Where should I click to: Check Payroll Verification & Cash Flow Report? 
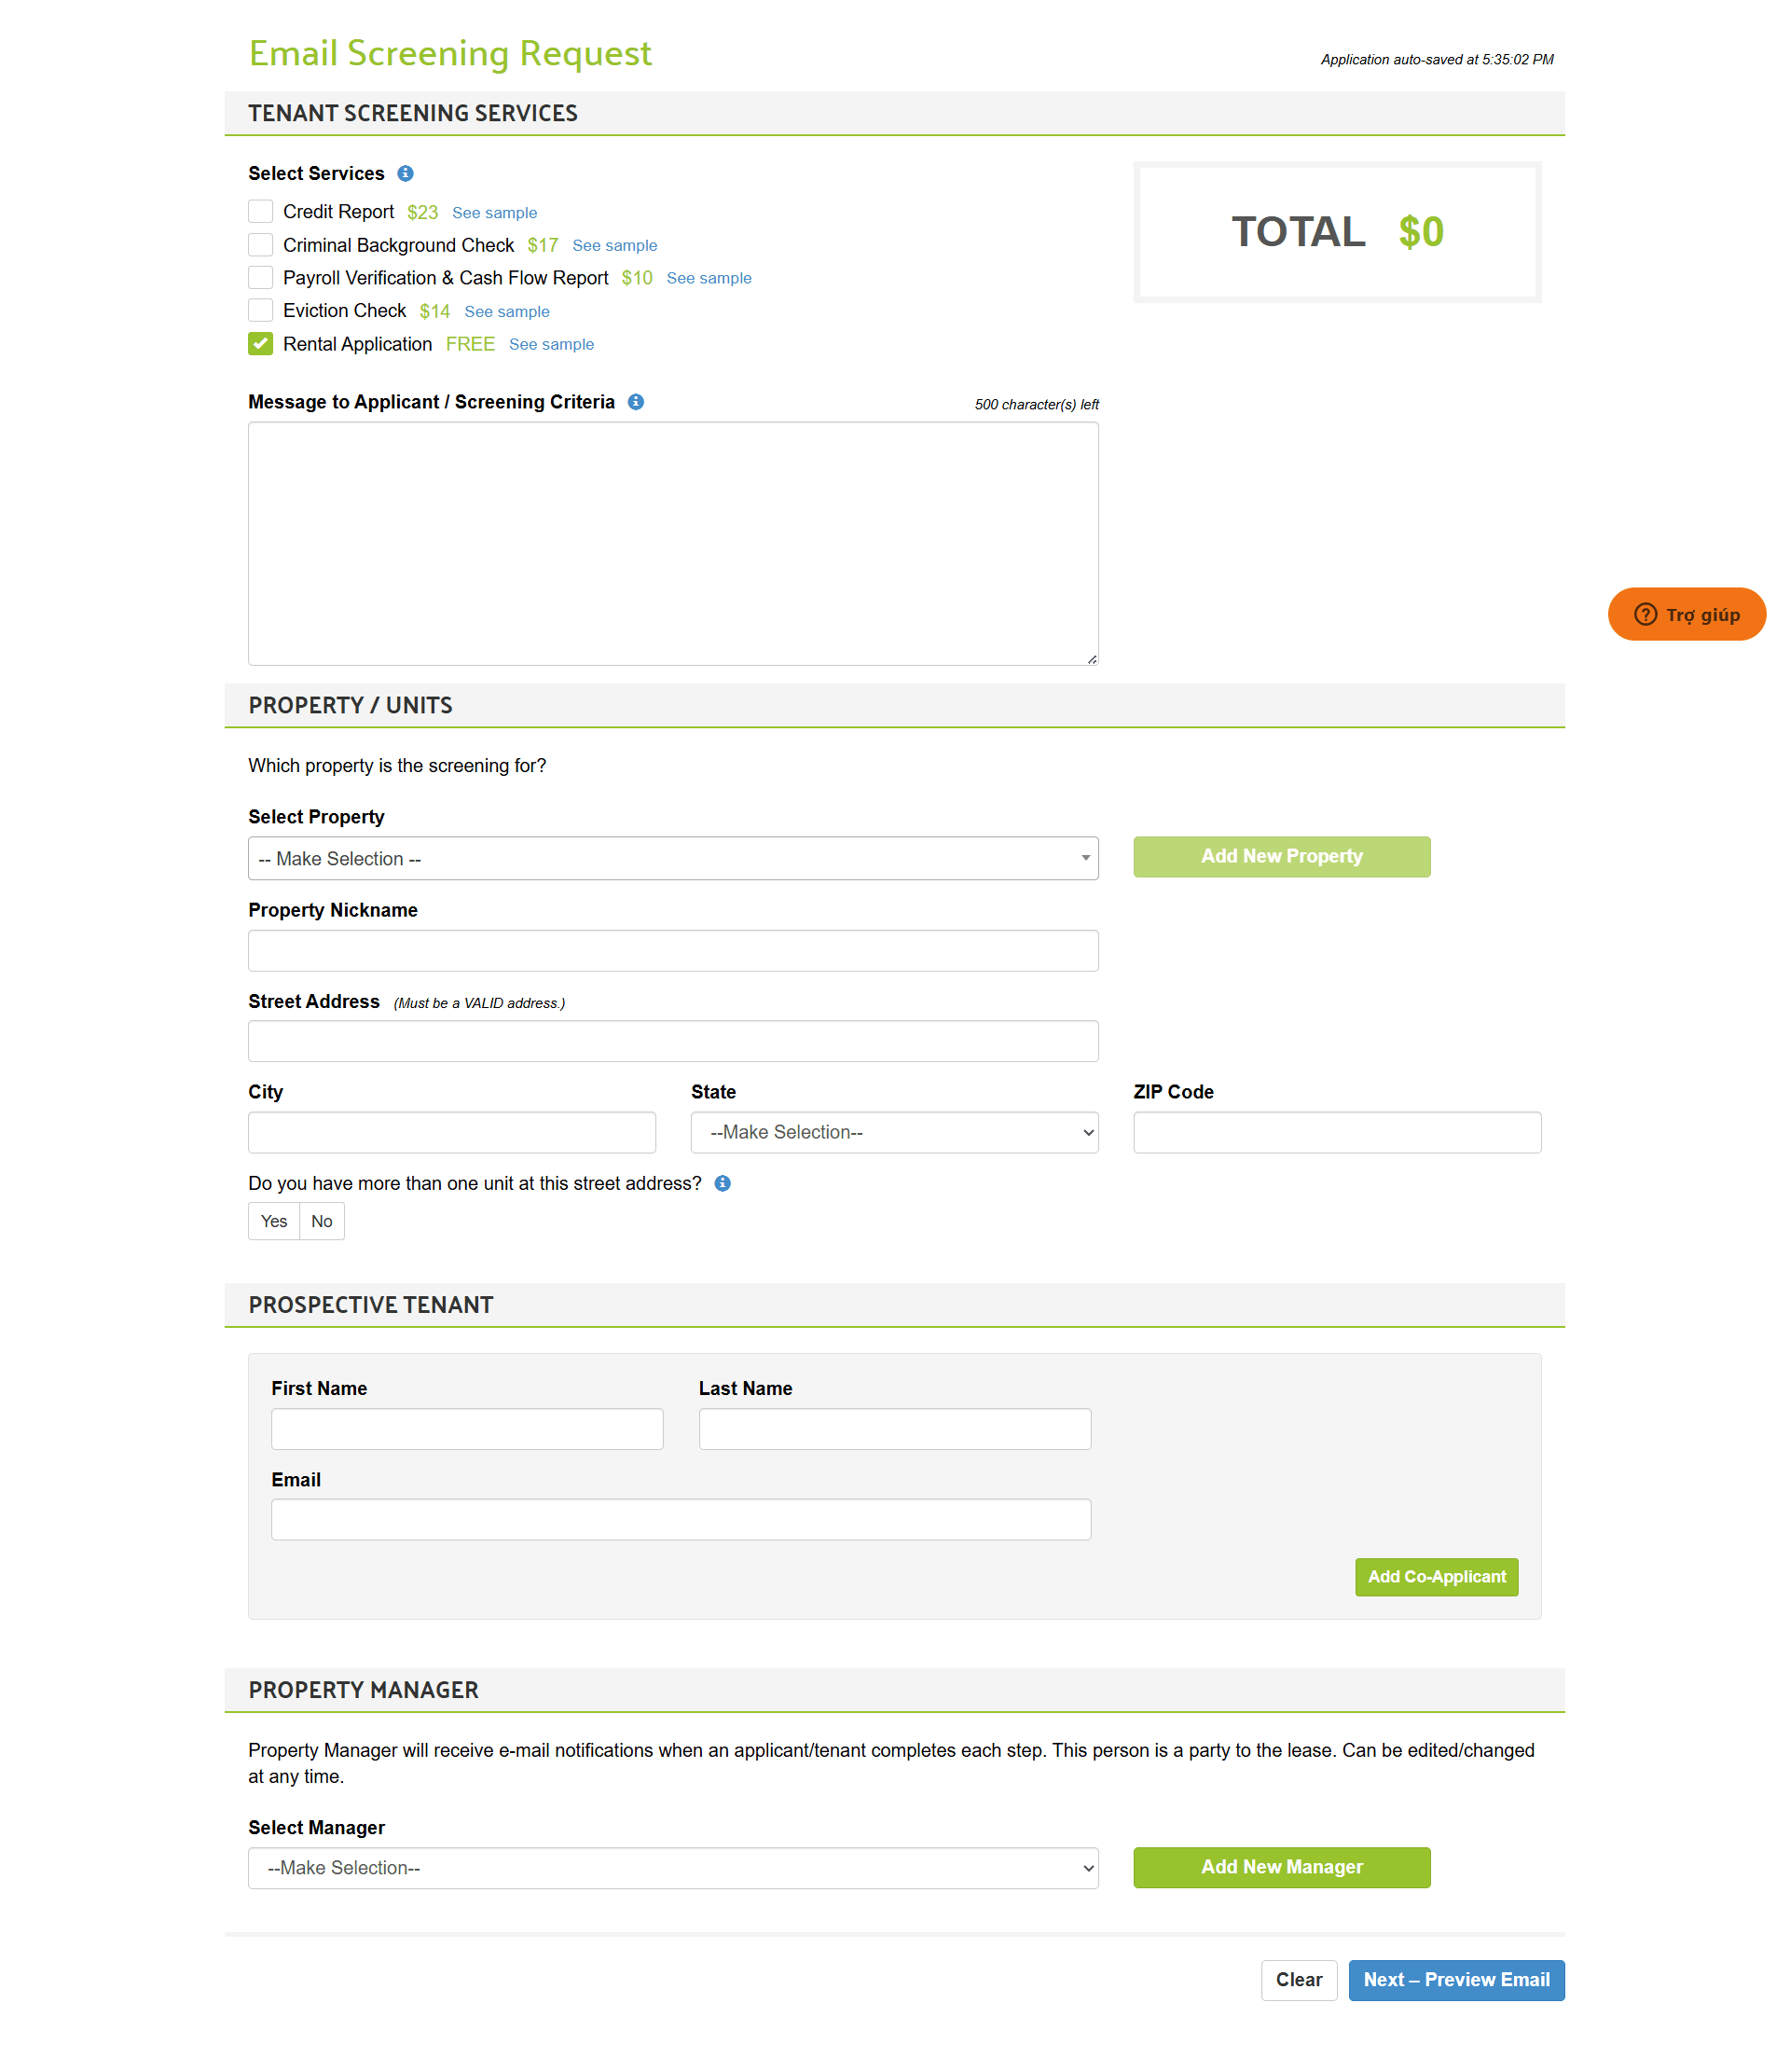(260, 277)
